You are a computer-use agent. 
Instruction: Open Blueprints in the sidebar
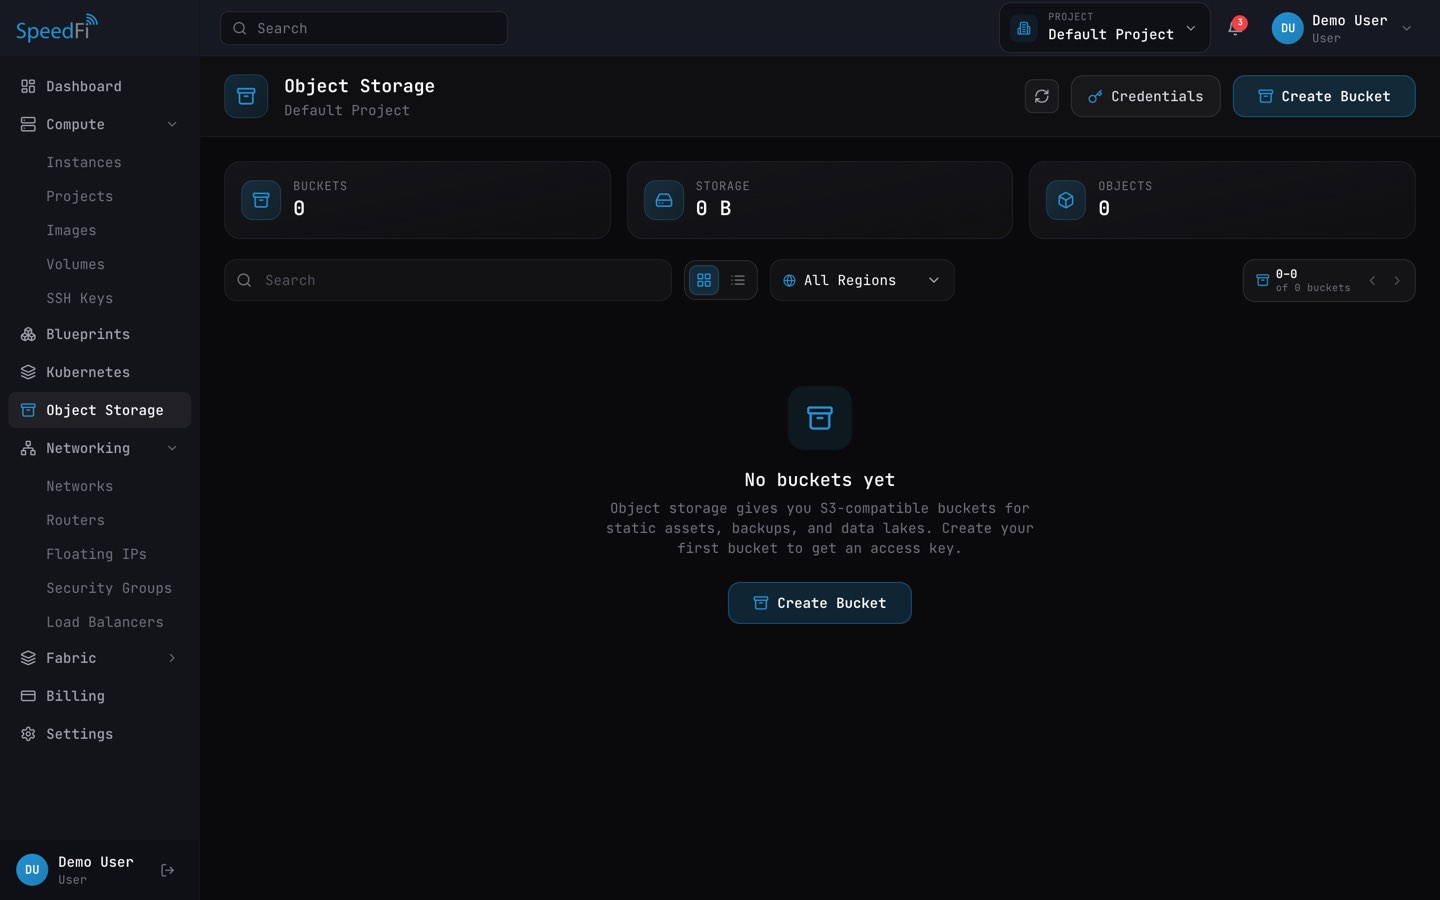tap(99, 334)
